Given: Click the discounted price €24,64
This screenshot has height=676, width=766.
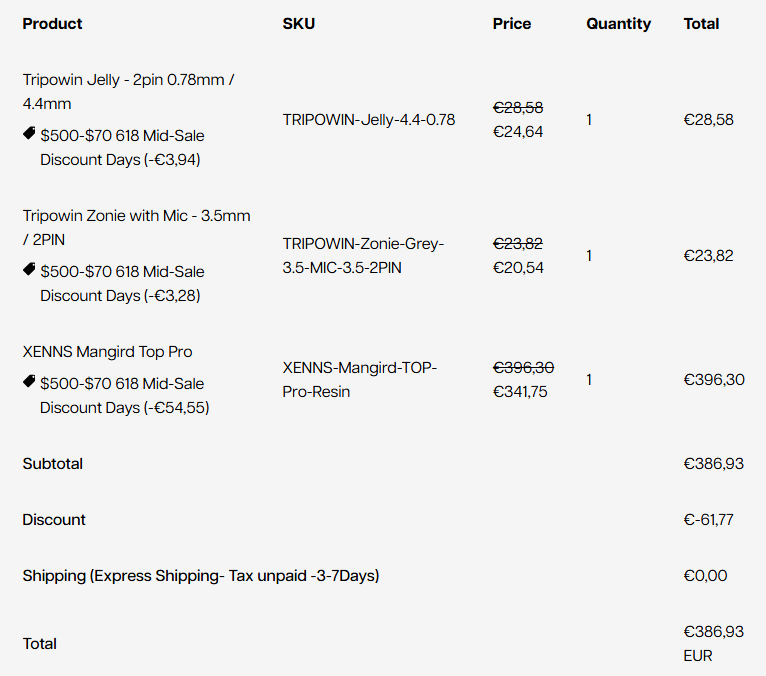Looking at the screenshot, I should click(518, 131).
